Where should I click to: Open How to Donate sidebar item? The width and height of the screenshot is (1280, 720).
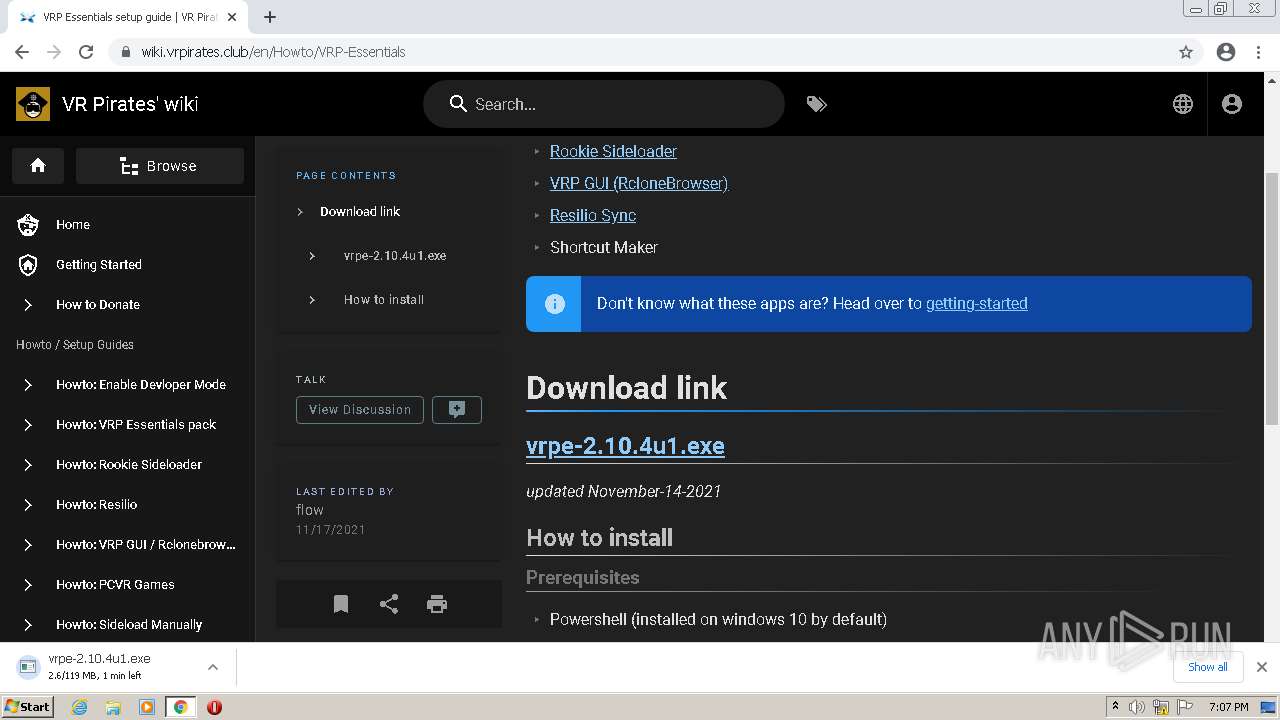(98, 305)
